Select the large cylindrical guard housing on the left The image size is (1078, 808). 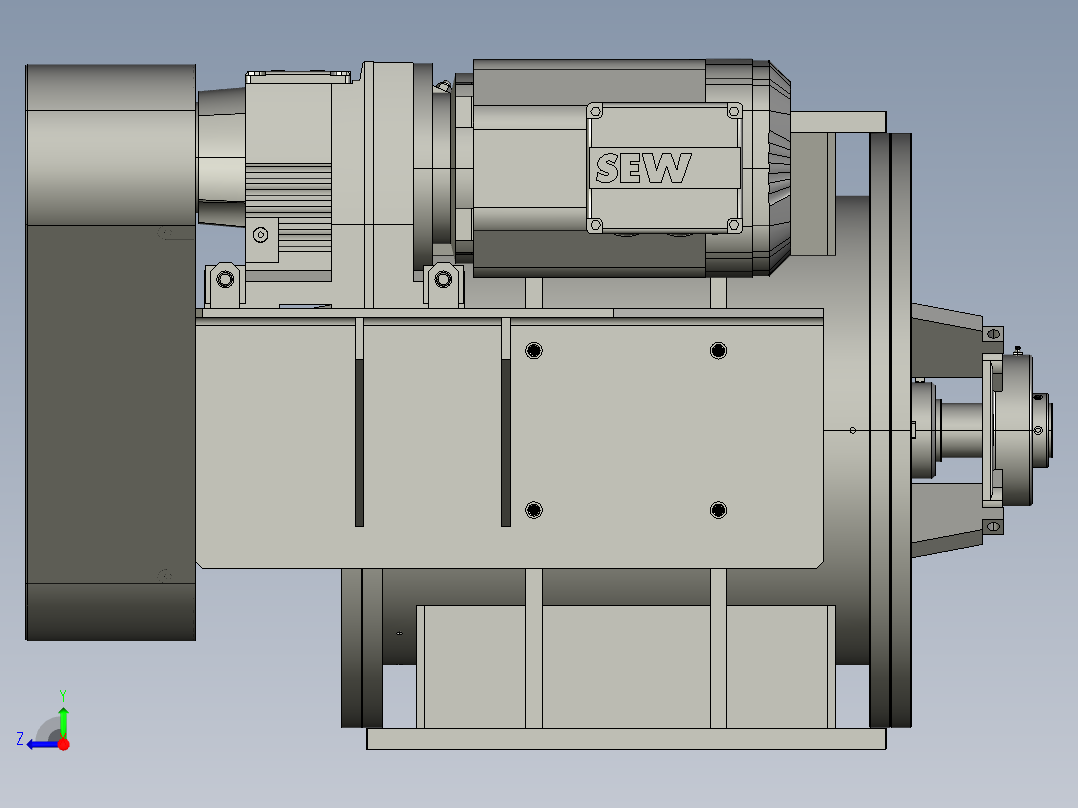tap(111, 352)
